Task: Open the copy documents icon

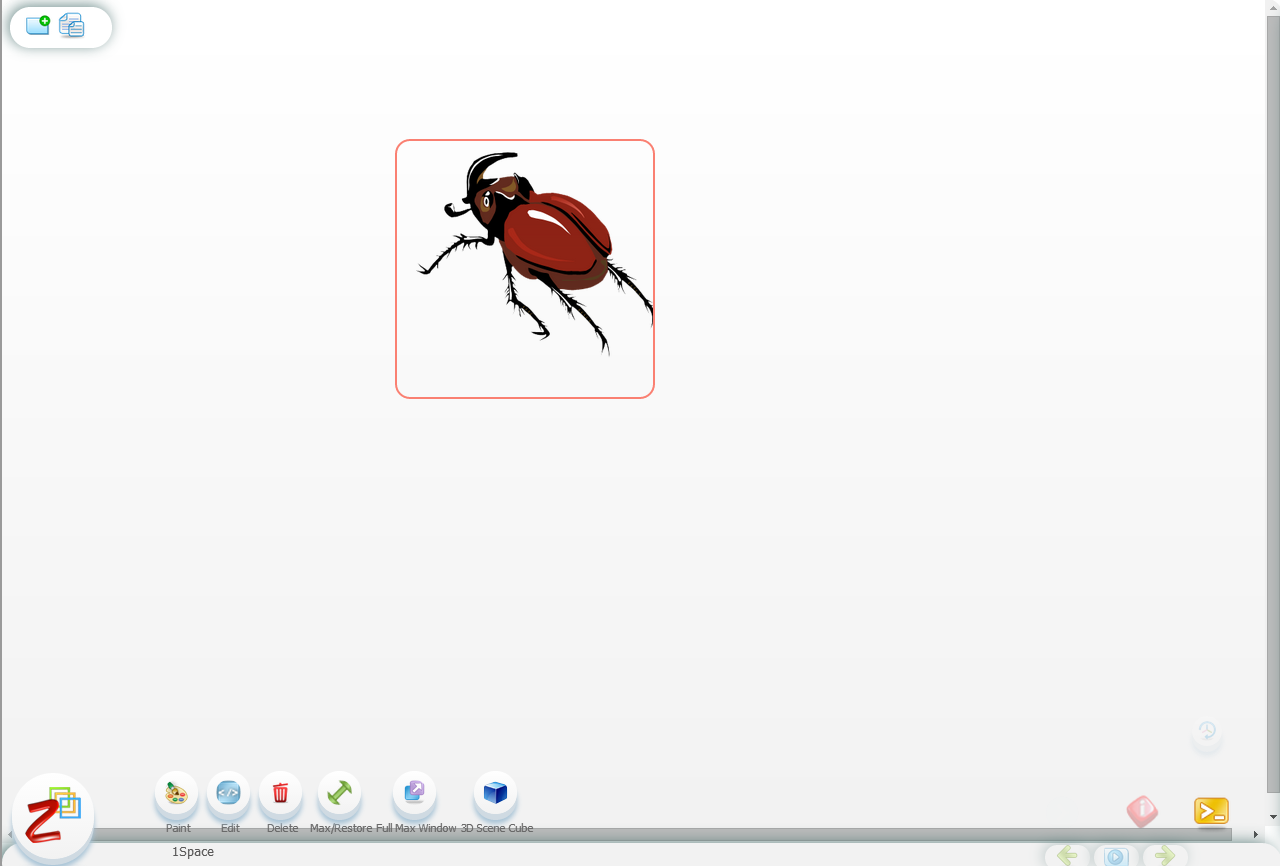Action: click(x=72, y=26)
